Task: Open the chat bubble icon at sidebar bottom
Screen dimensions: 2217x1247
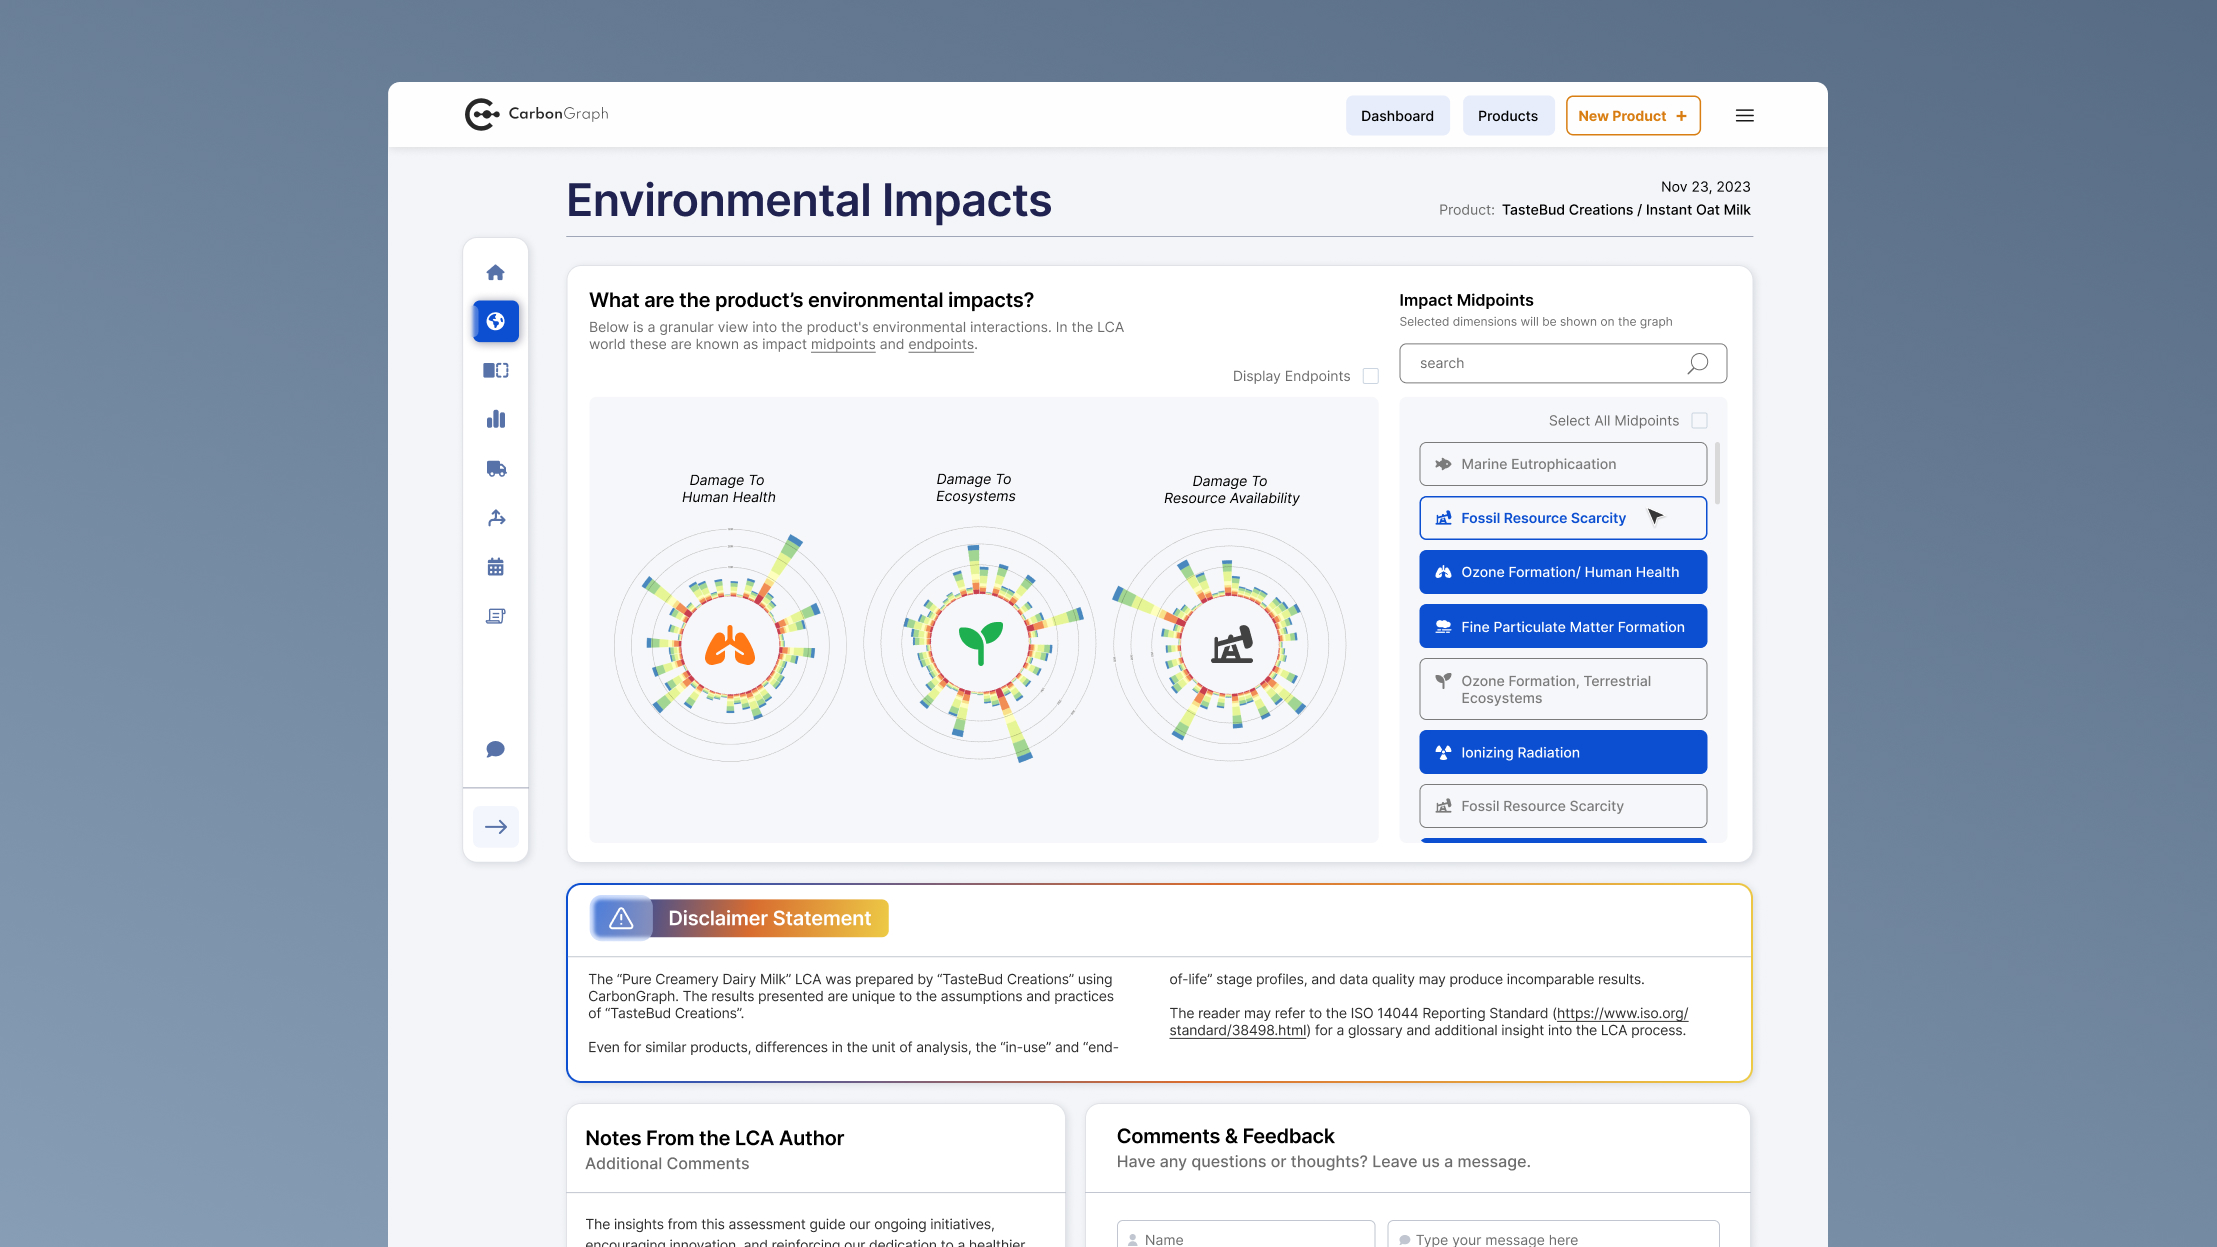Action: point(496,749)
